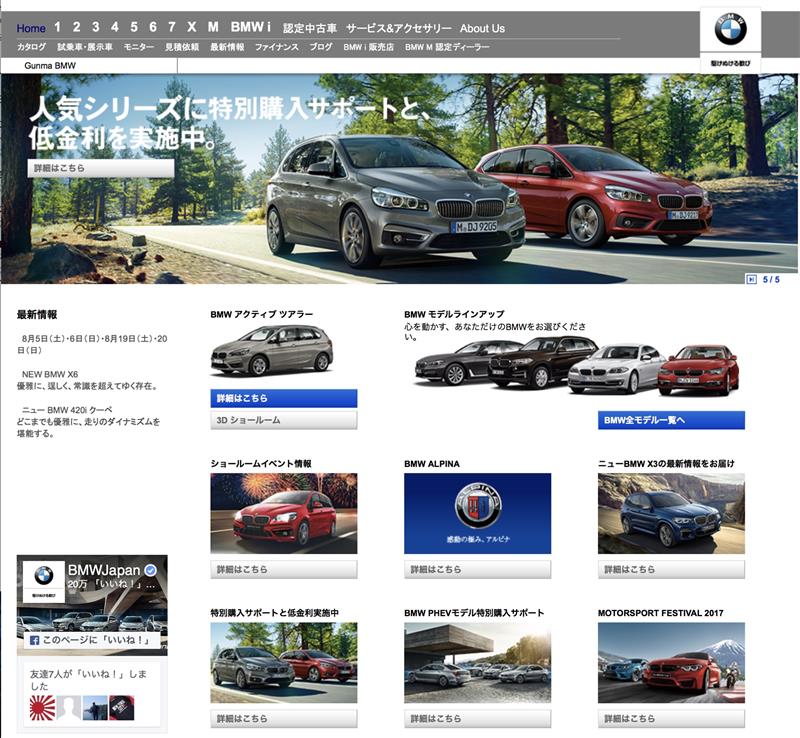Open the サービス&アクセサリー menu

coord(398,28)
